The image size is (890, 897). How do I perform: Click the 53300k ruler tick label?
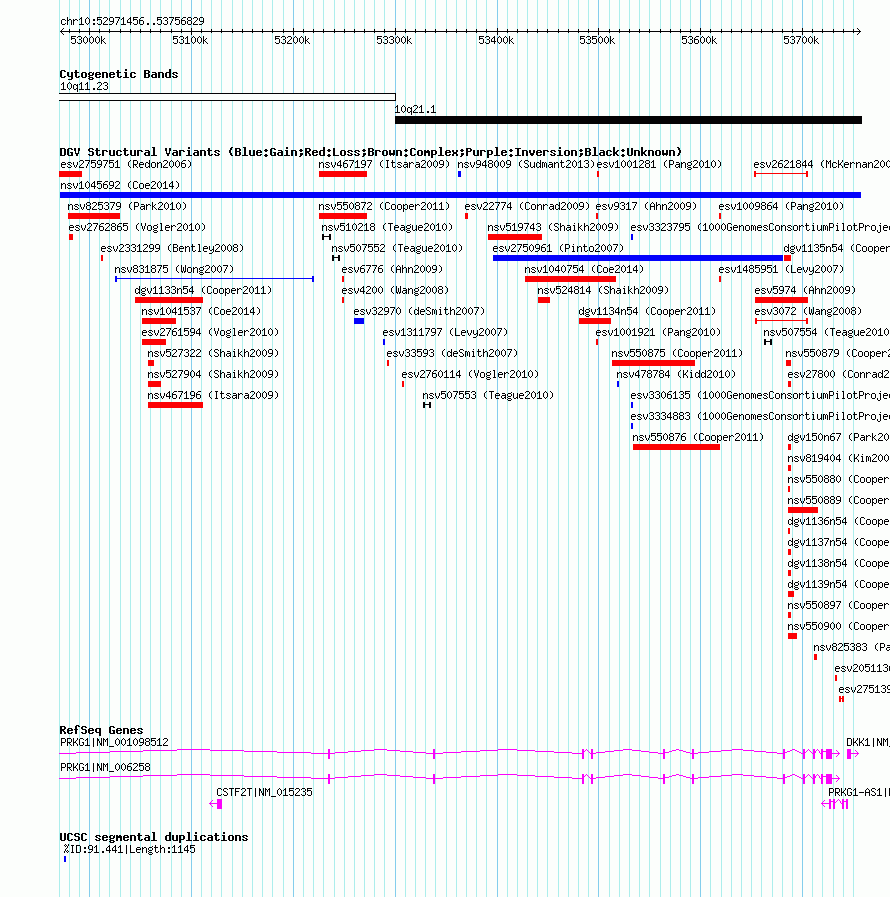(x=394, y=40)
